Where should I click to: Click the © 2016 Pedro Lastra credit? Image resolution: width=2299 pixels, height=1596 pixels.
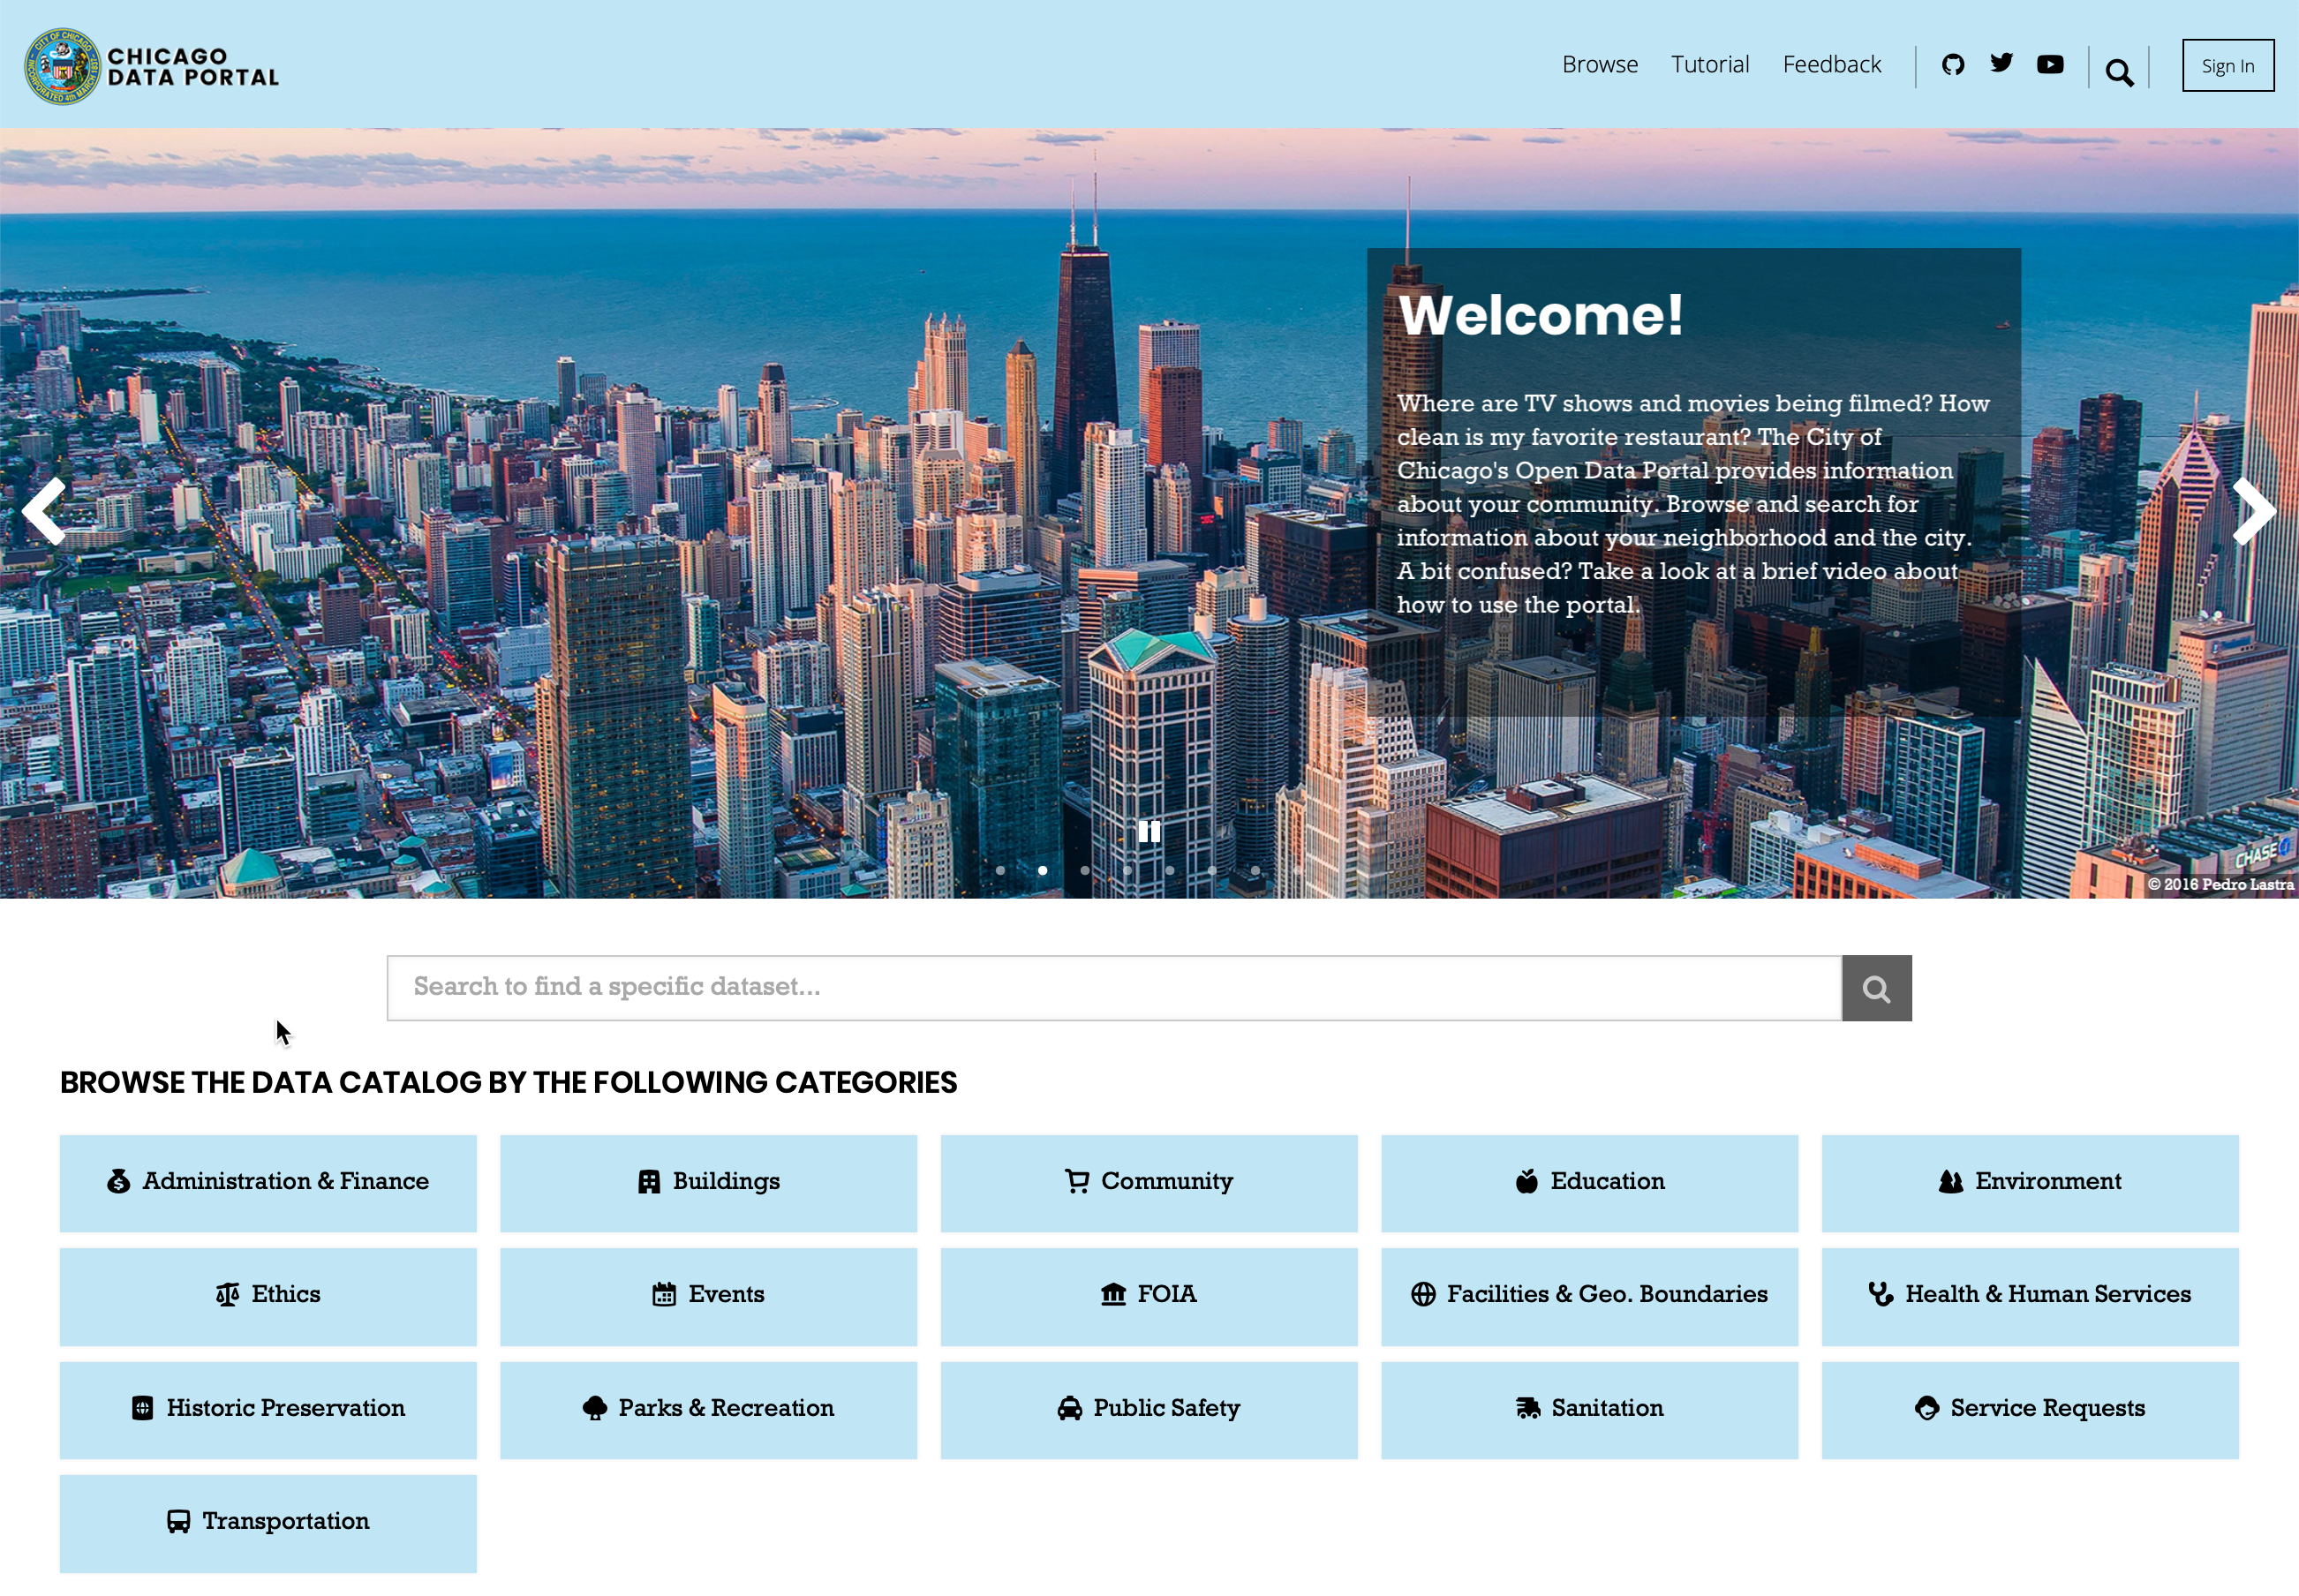pyautogui.click(x=2220, y=884)
